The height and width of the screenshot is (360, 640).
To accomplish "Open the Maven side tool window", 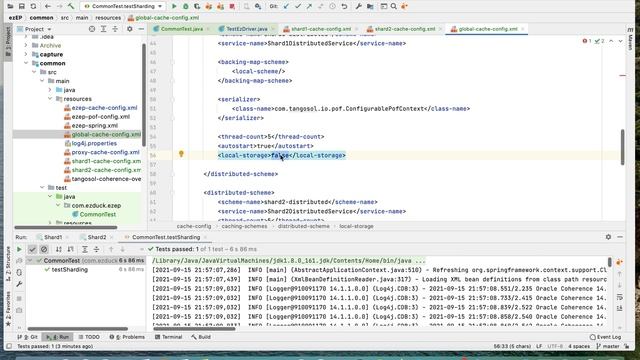I will point(630,39).
